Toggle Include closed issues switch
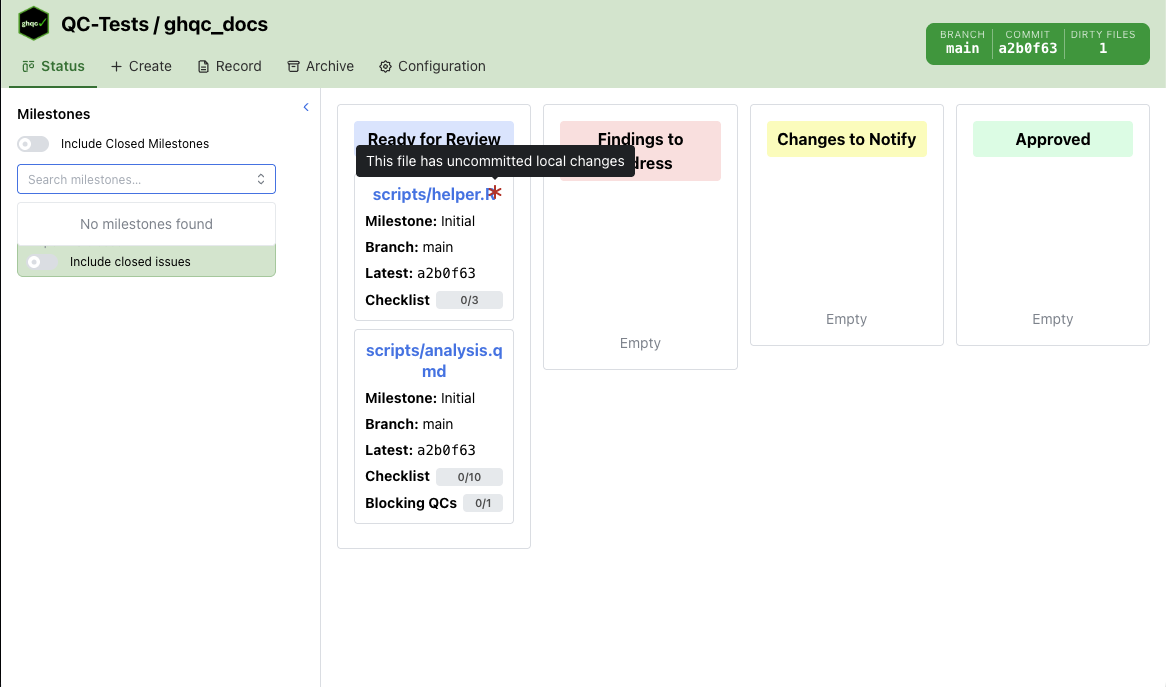The width and height of the screenshot is (1166, 687). [x=42, y=262]
